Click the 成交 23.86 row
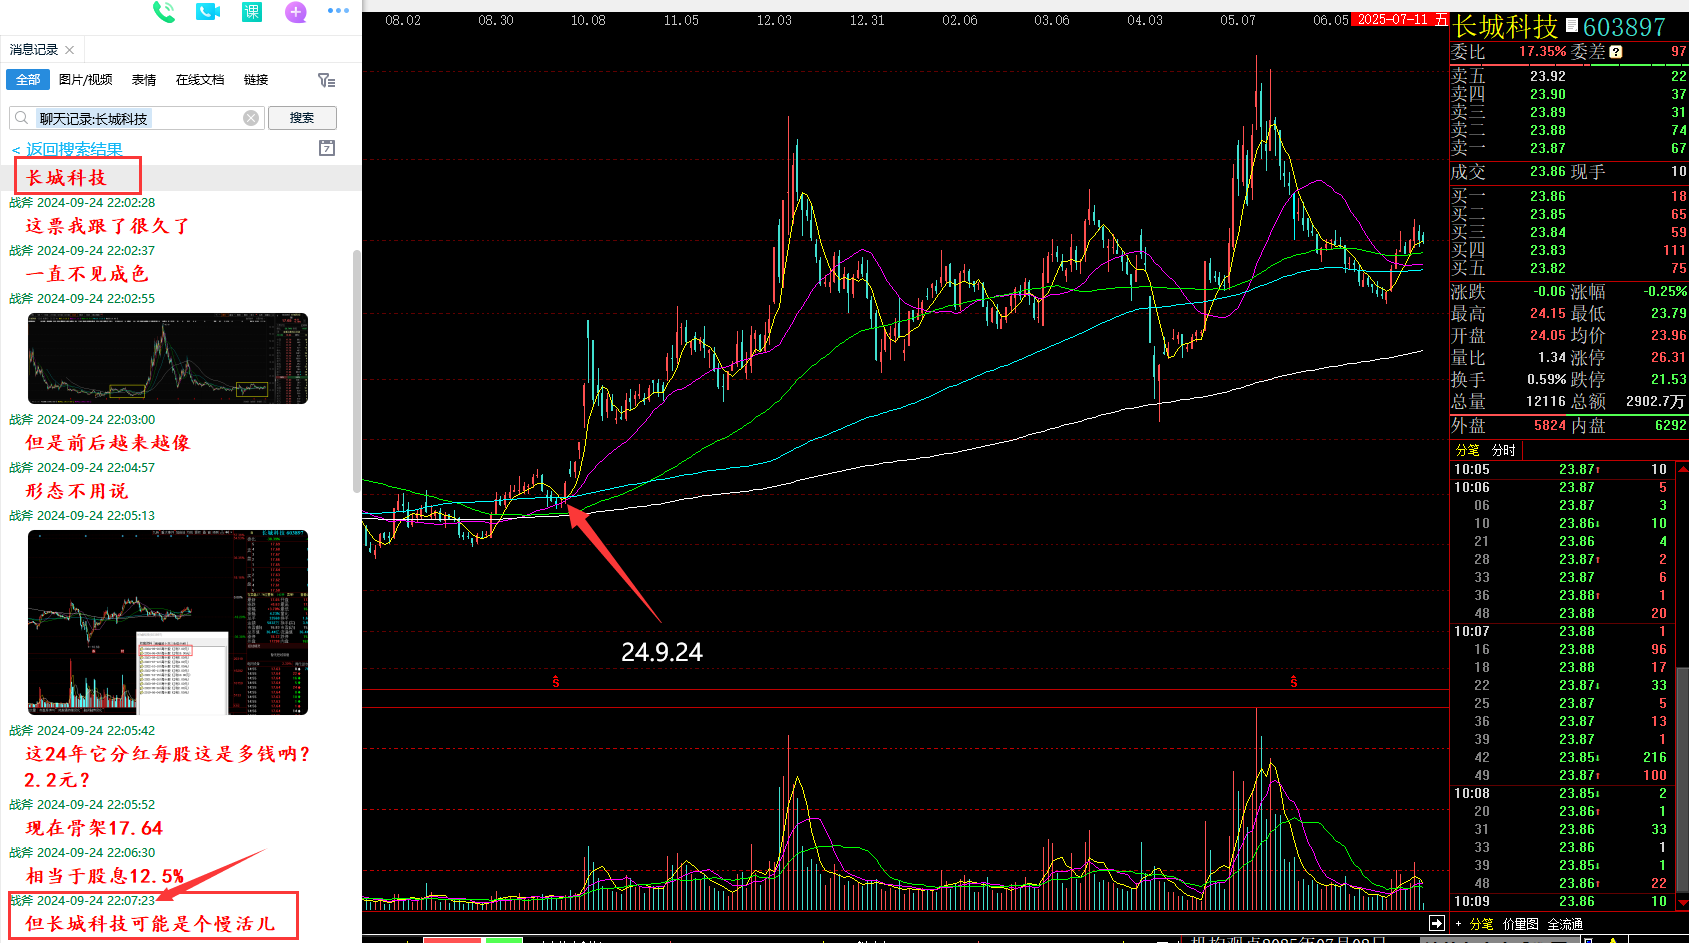 pyautogui.click(x=1569, y=172)
